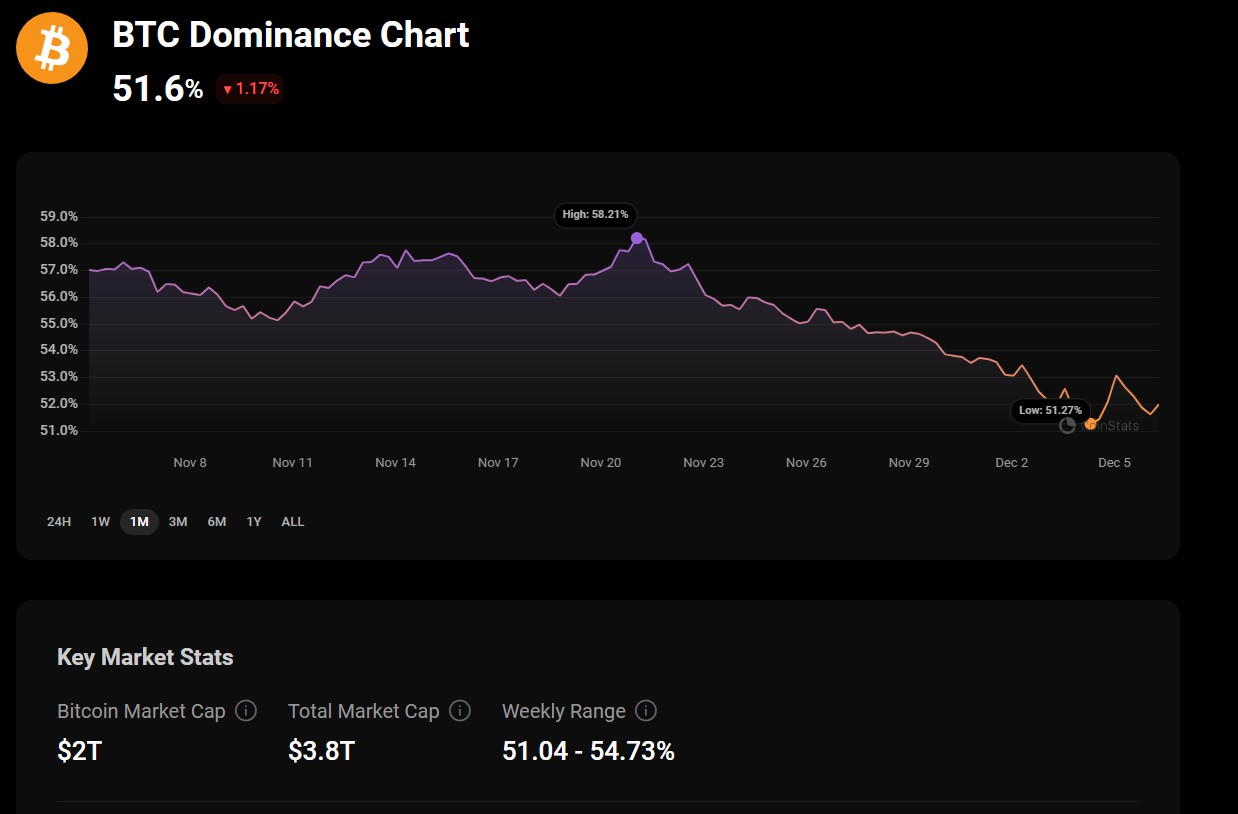Click the Low: 51.27% marker label
The height and width of the screenshot is (814, 1238).
1050,410
